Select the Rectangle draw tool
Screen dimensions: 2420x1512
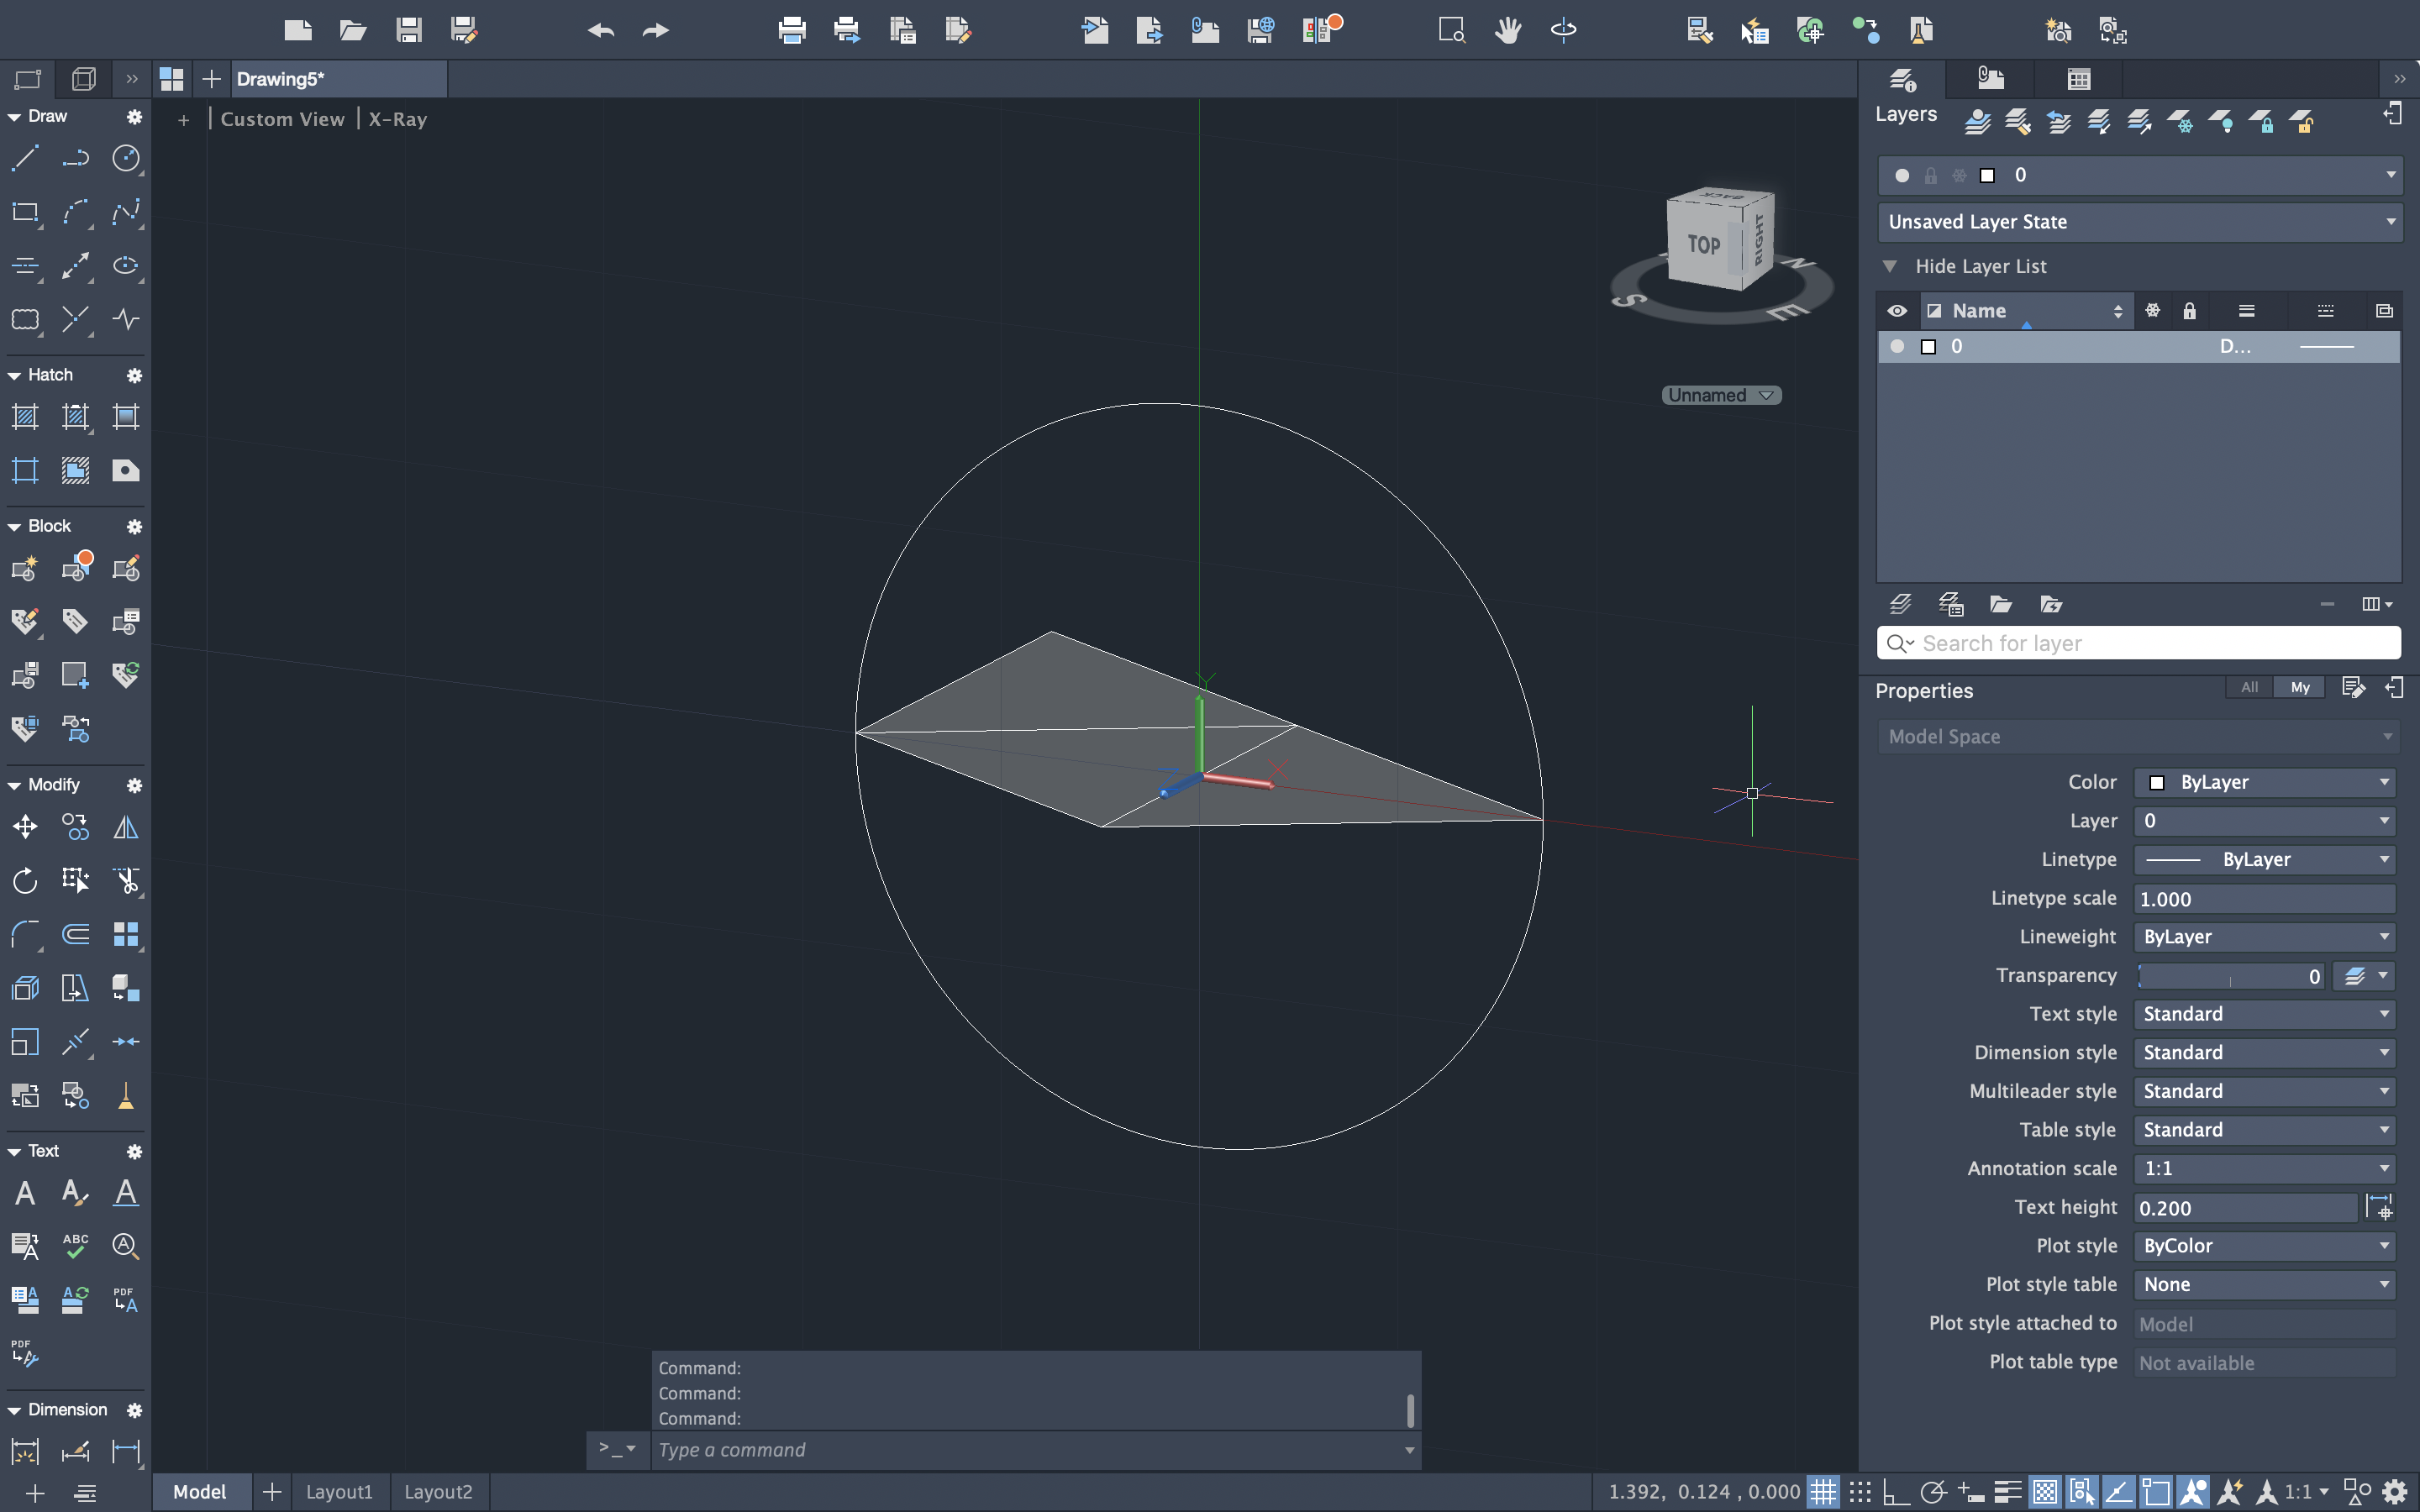(x=25, y=212)
